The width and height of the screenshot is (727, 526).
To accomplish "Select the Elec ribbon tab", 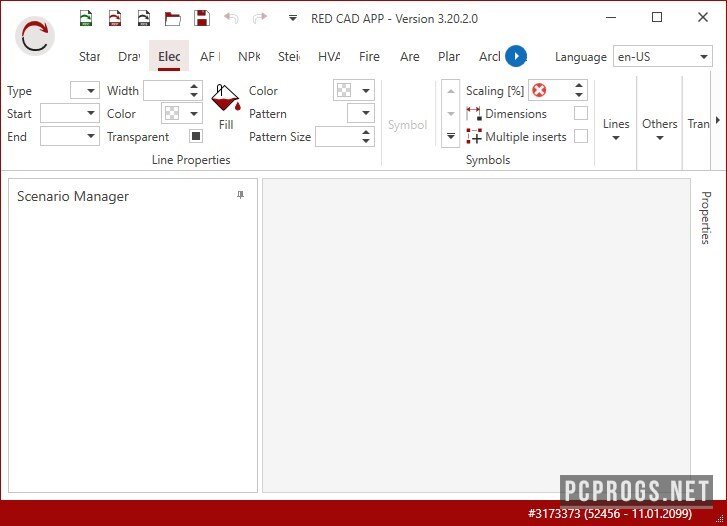I will 169,57.
